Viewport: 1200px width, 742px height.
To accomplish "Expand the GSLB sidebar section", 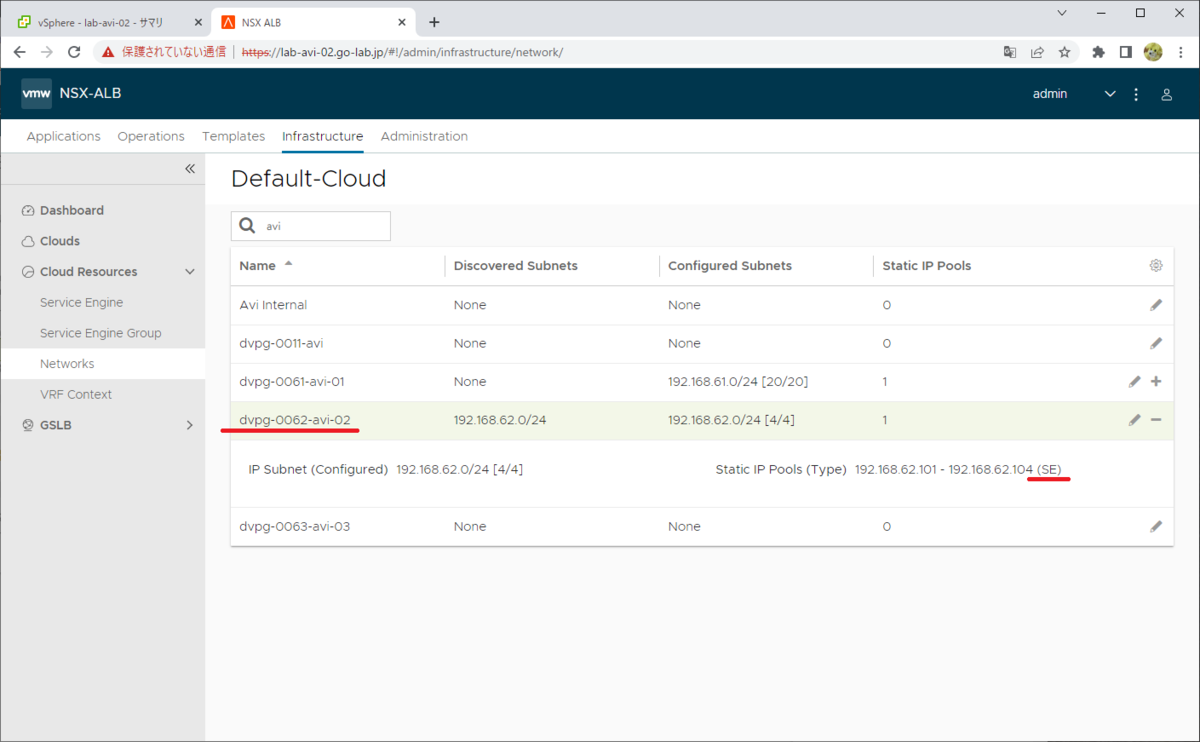I will tap(190, 425).
